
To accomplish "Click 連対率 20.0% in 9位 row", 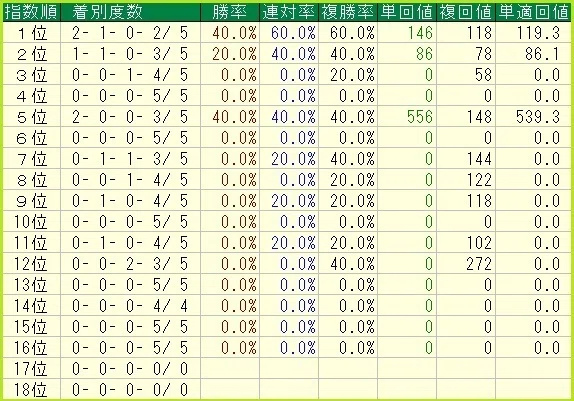I will tap(294, 201).
